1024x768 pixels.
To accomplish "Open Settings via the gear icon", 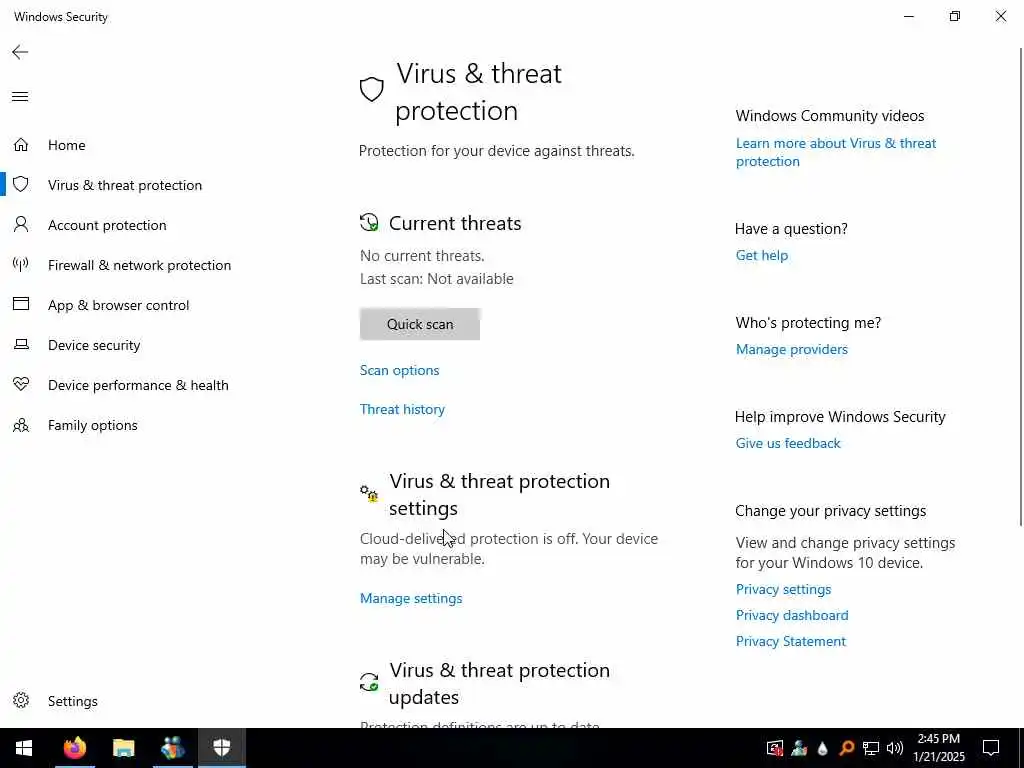I will (20, 701).
